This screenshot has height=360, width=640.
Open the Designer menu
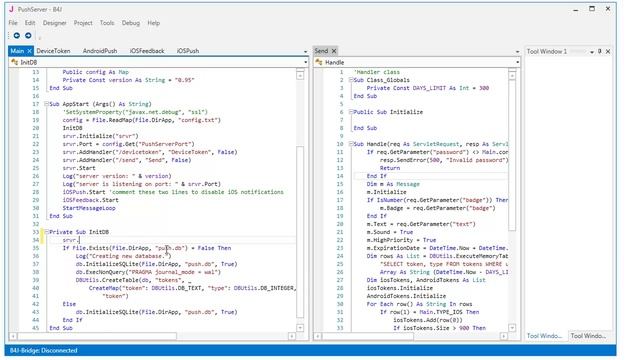[x=54, y=23]
